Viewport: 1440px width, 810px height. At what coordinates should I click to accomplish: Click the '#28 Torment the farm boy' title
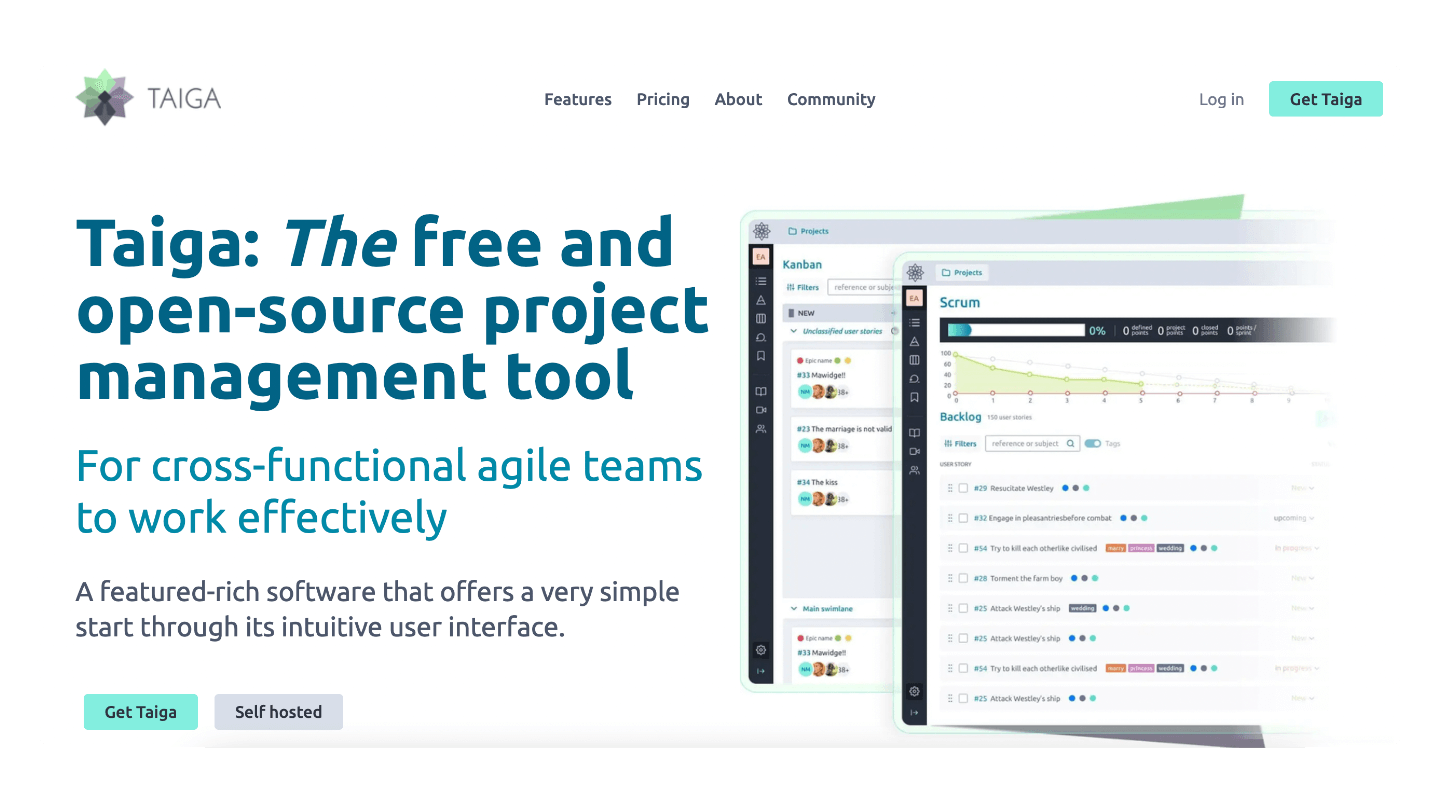[x=1018, y=578]
